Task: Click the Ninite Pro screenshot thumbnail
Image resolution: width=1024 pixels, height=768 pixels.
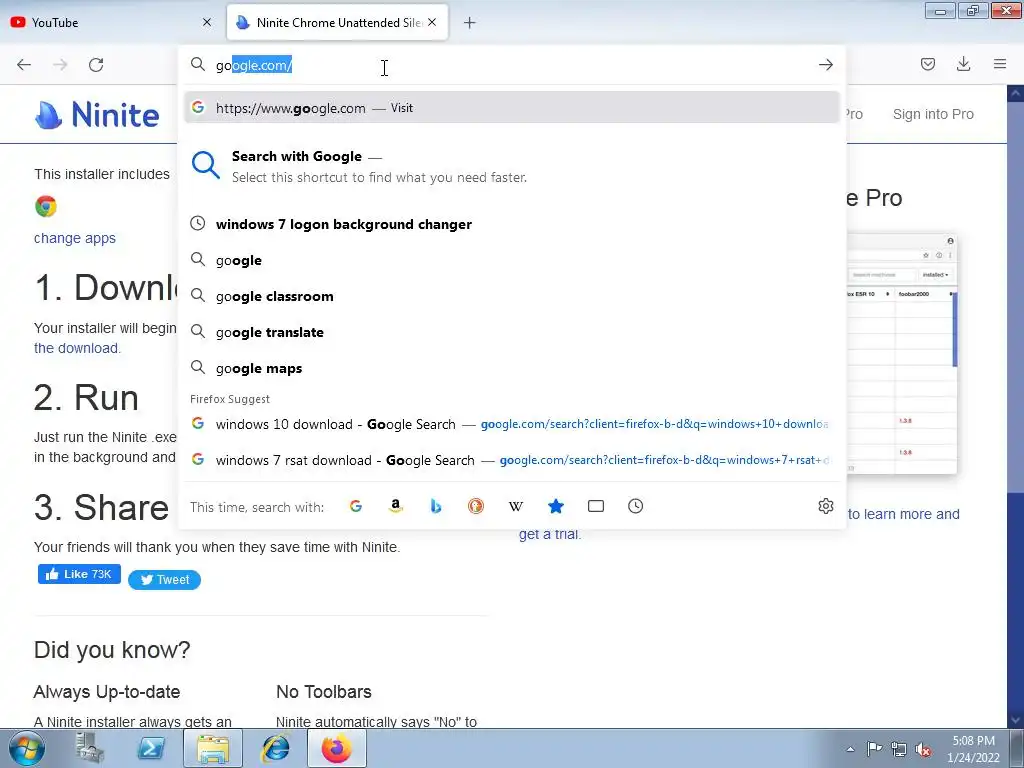Action: pyautogui.click(x=901, y=353)
